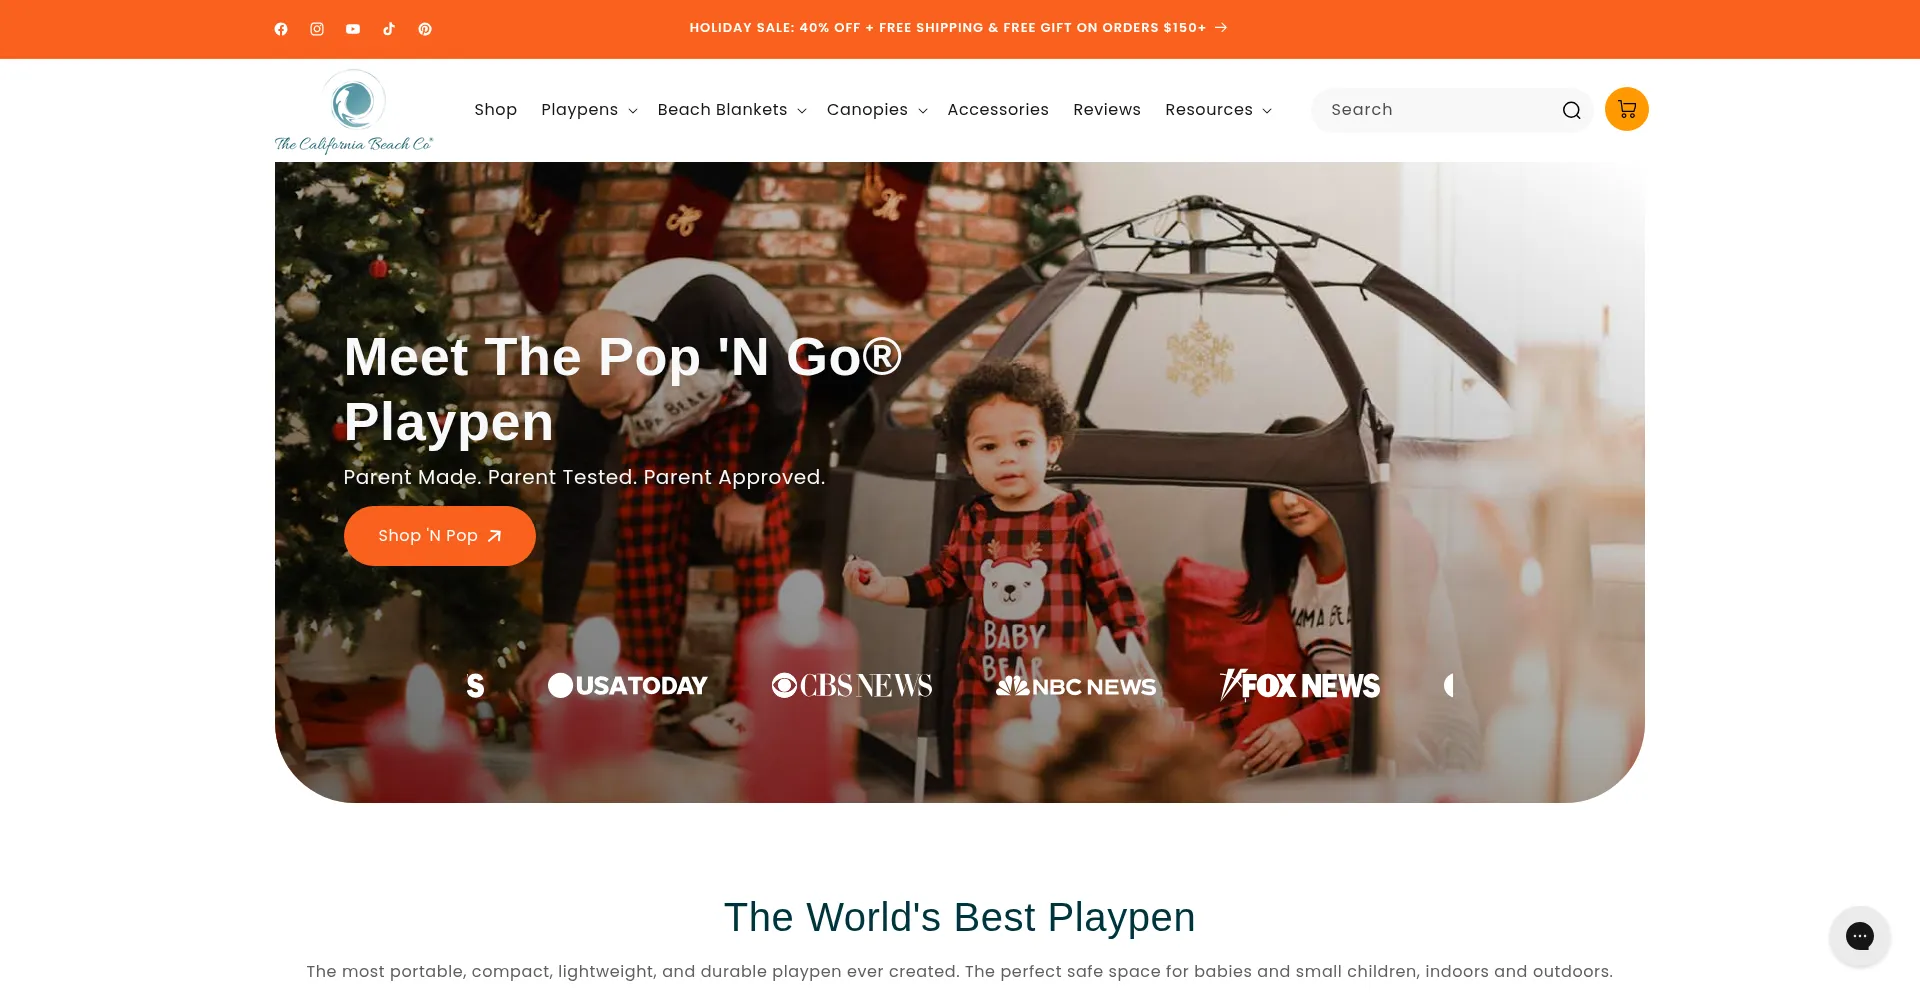Click The California Beach Co logo

pos(354,111)
